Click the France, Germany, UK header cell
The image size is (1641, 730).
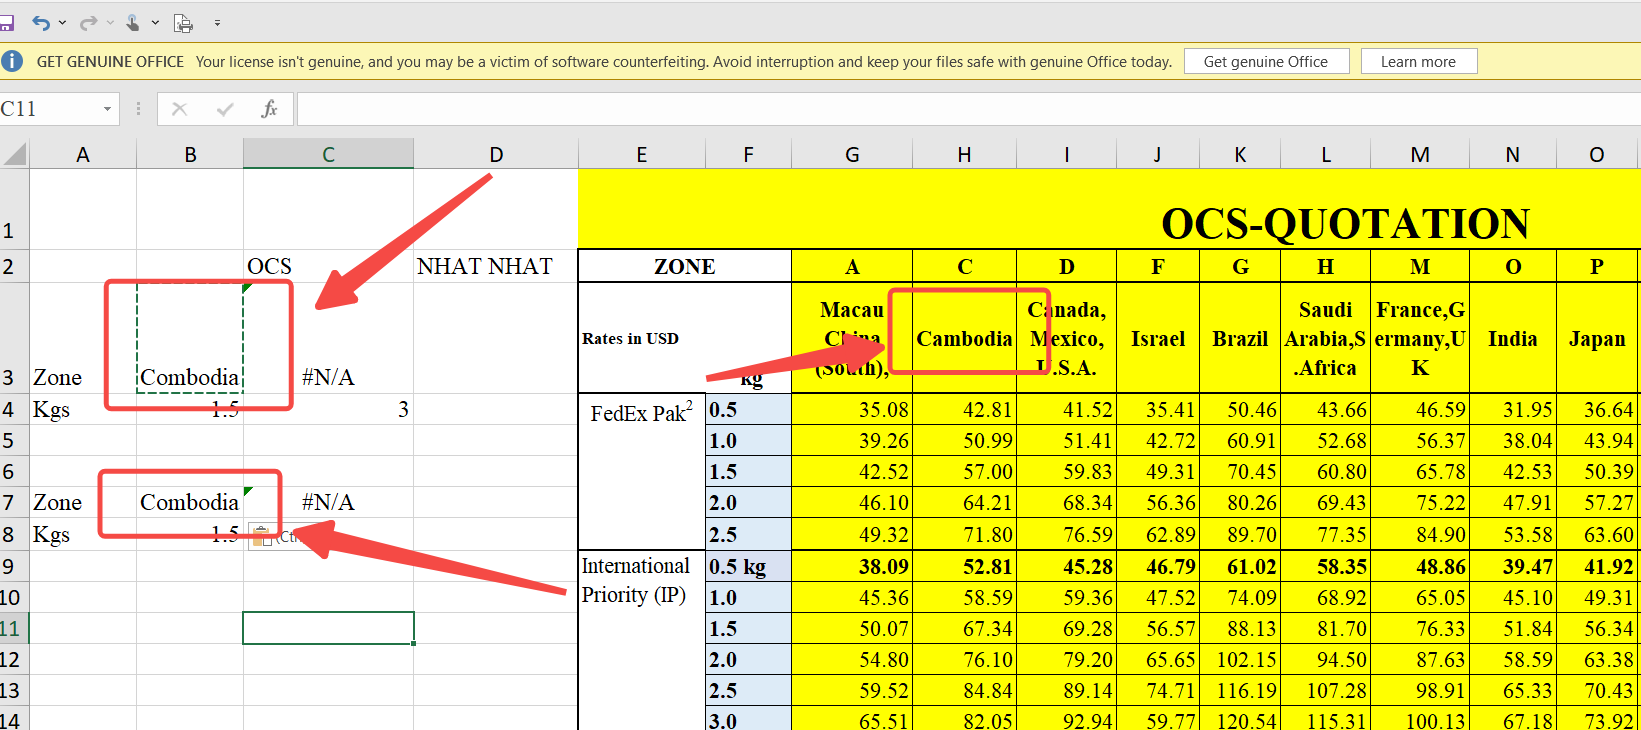(1420, 338)
